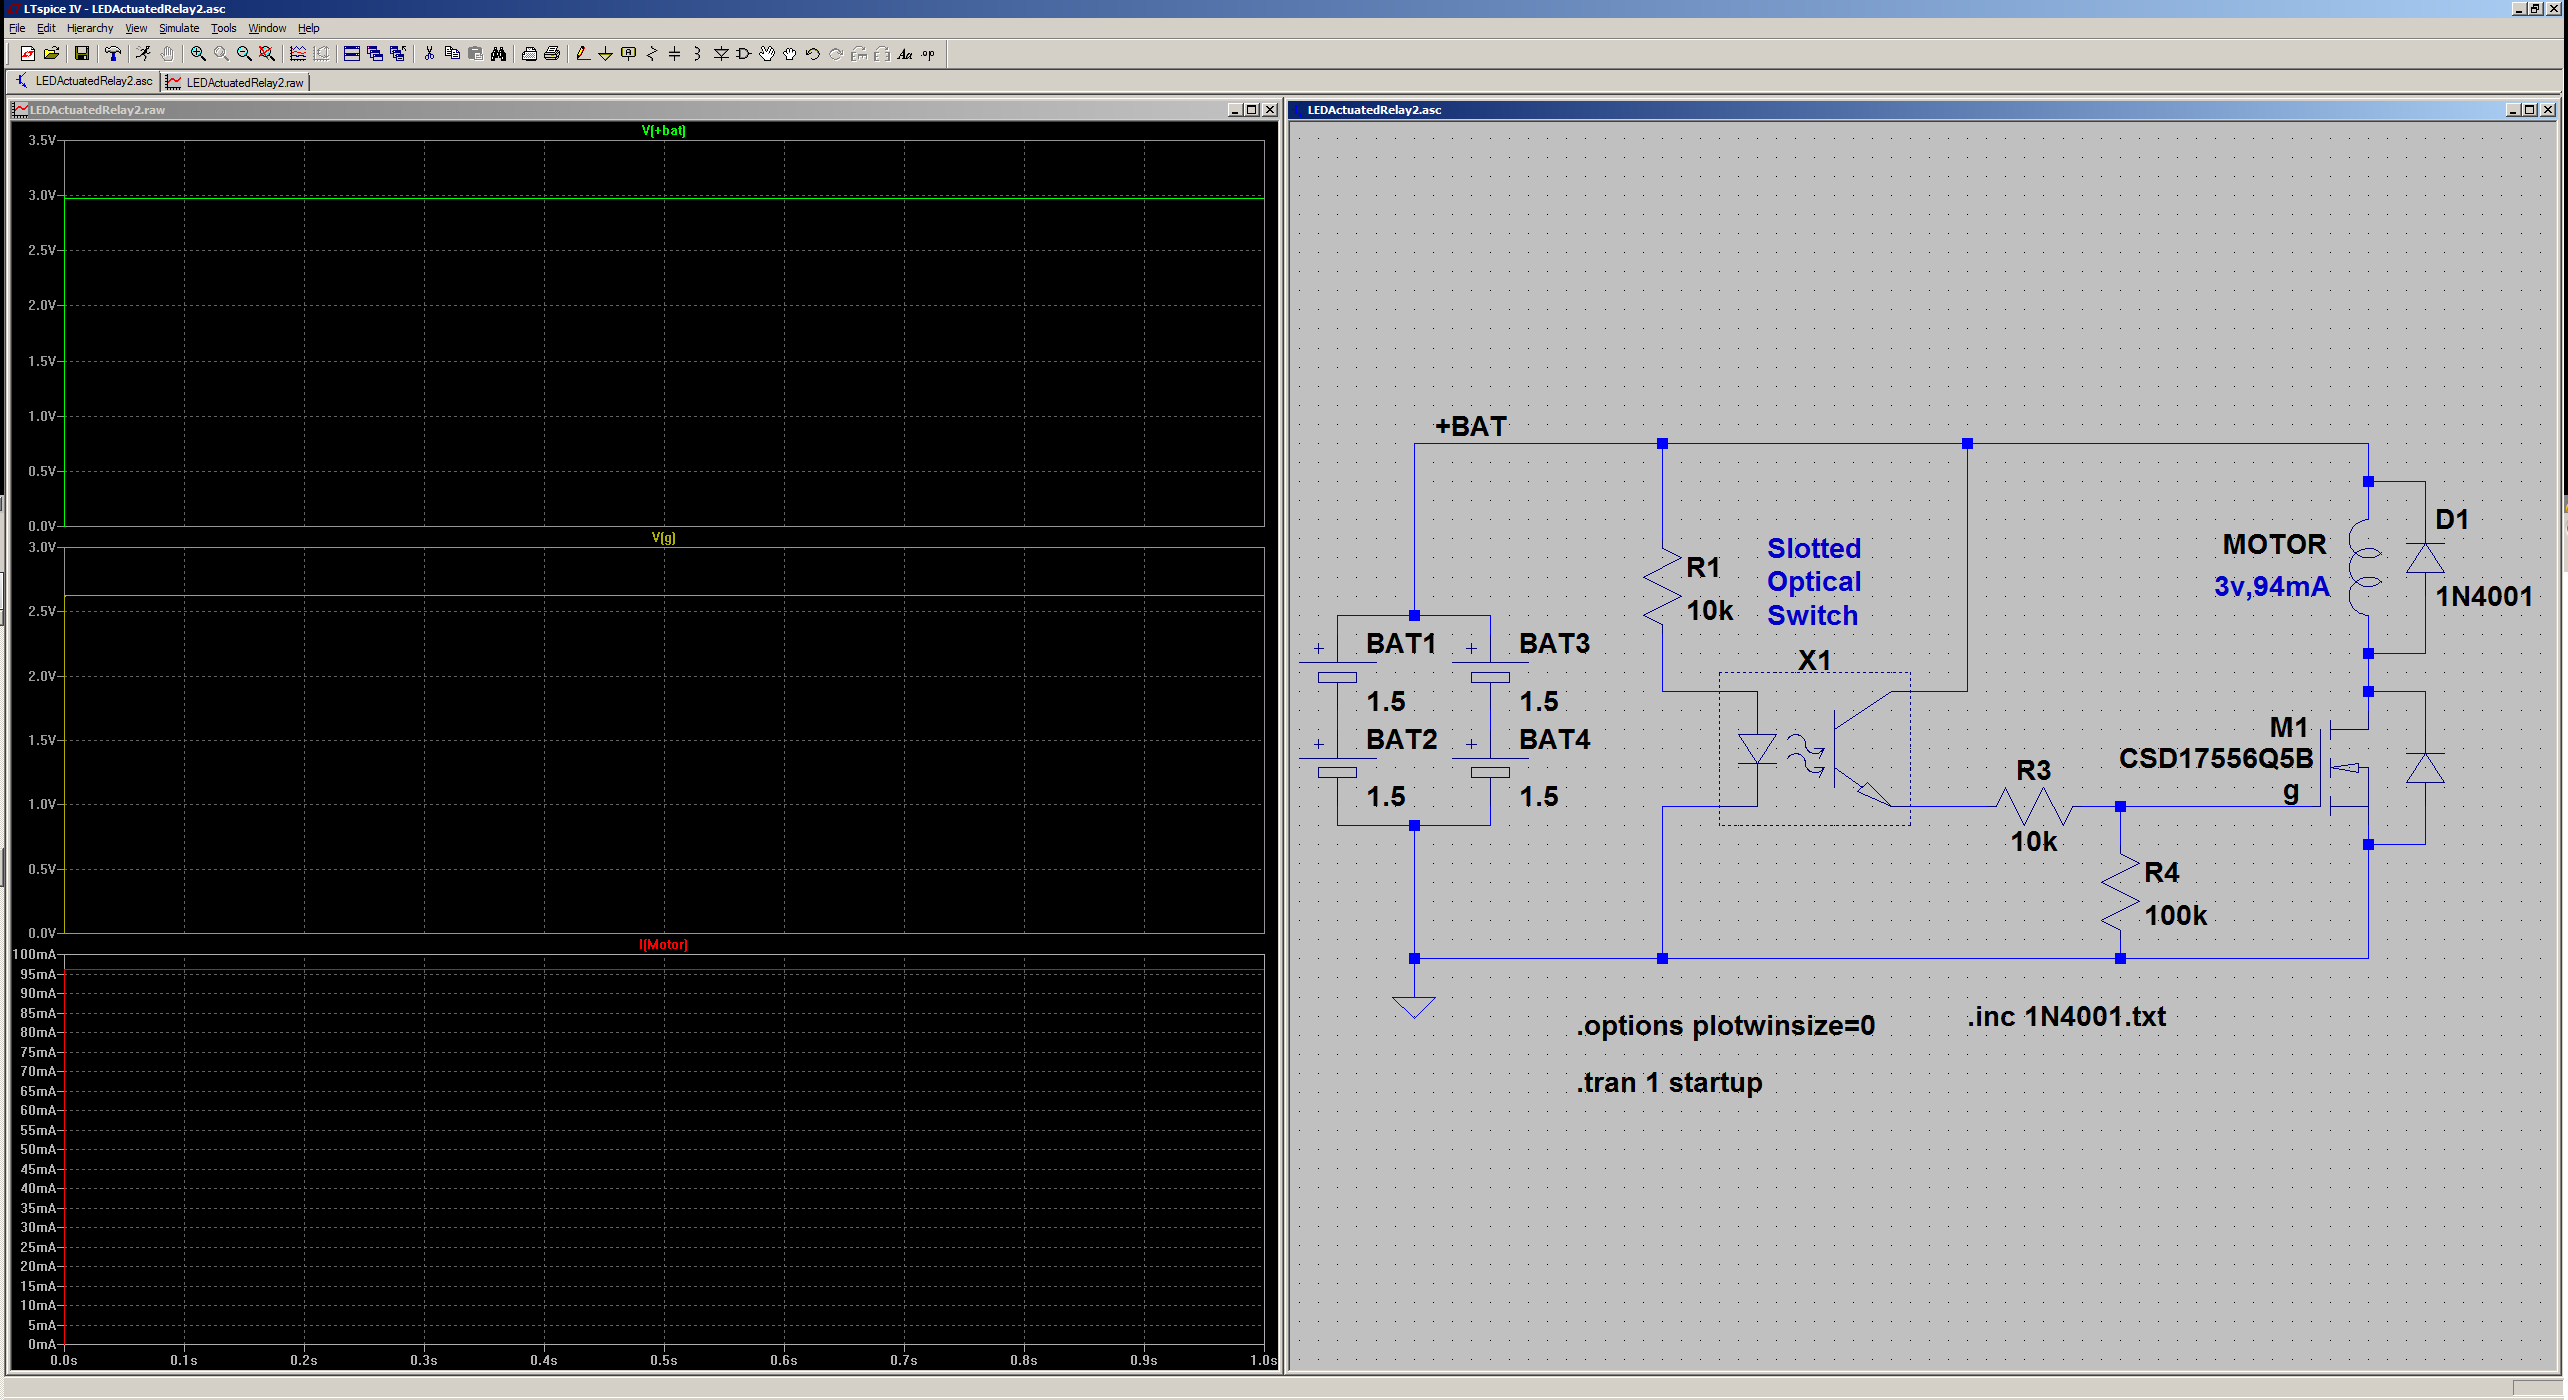Open the Window menu

tap(267, 28)
